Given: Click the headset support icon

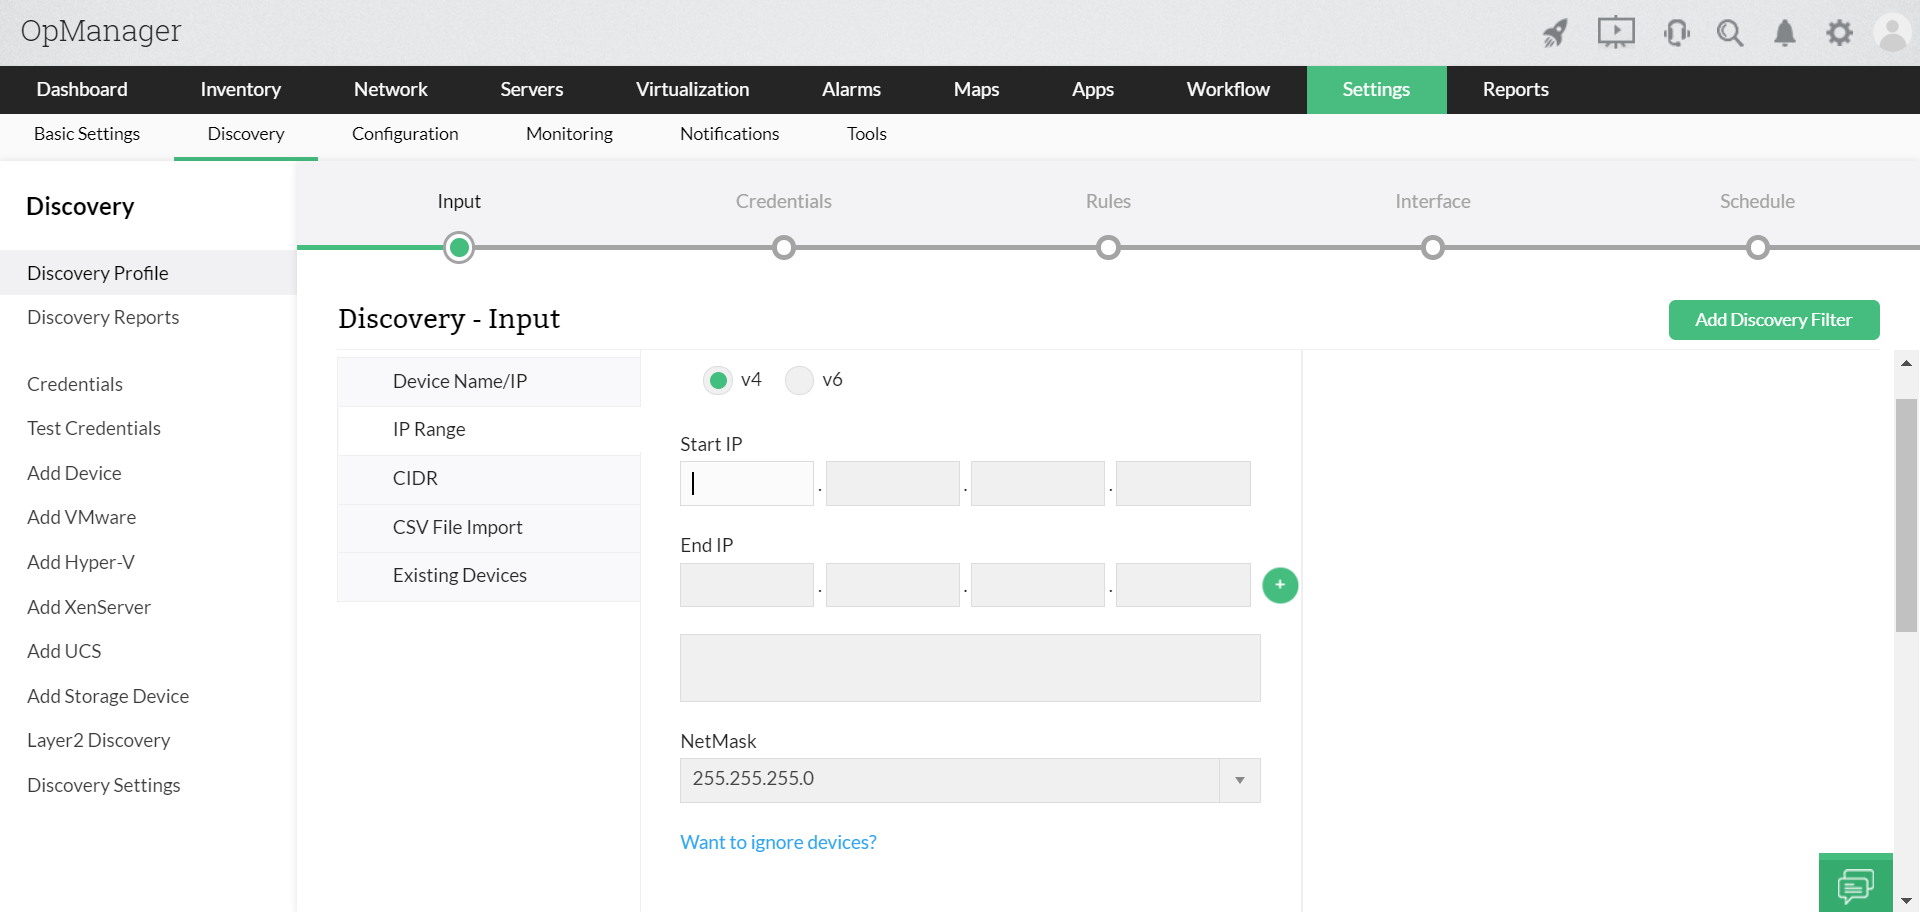Looking at the screenshot, I should 1677,33.
